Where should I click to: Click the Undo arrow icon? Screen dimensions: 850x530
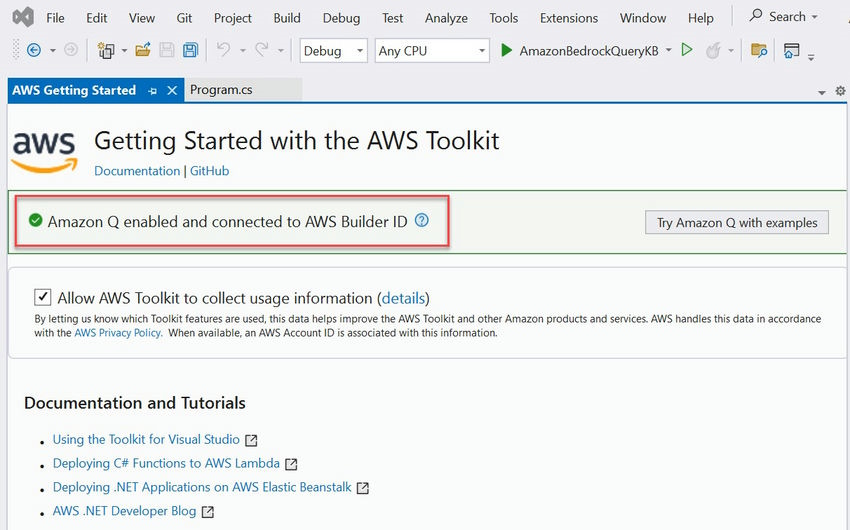[x=223, y=50]
